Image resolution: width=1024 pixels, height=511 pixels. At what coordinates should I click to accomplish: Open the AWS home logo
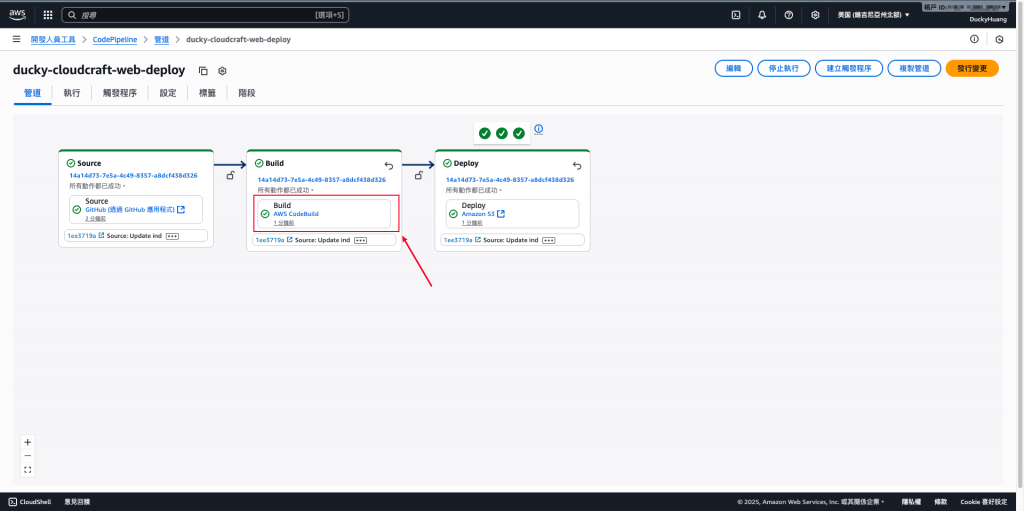[17, 14]
